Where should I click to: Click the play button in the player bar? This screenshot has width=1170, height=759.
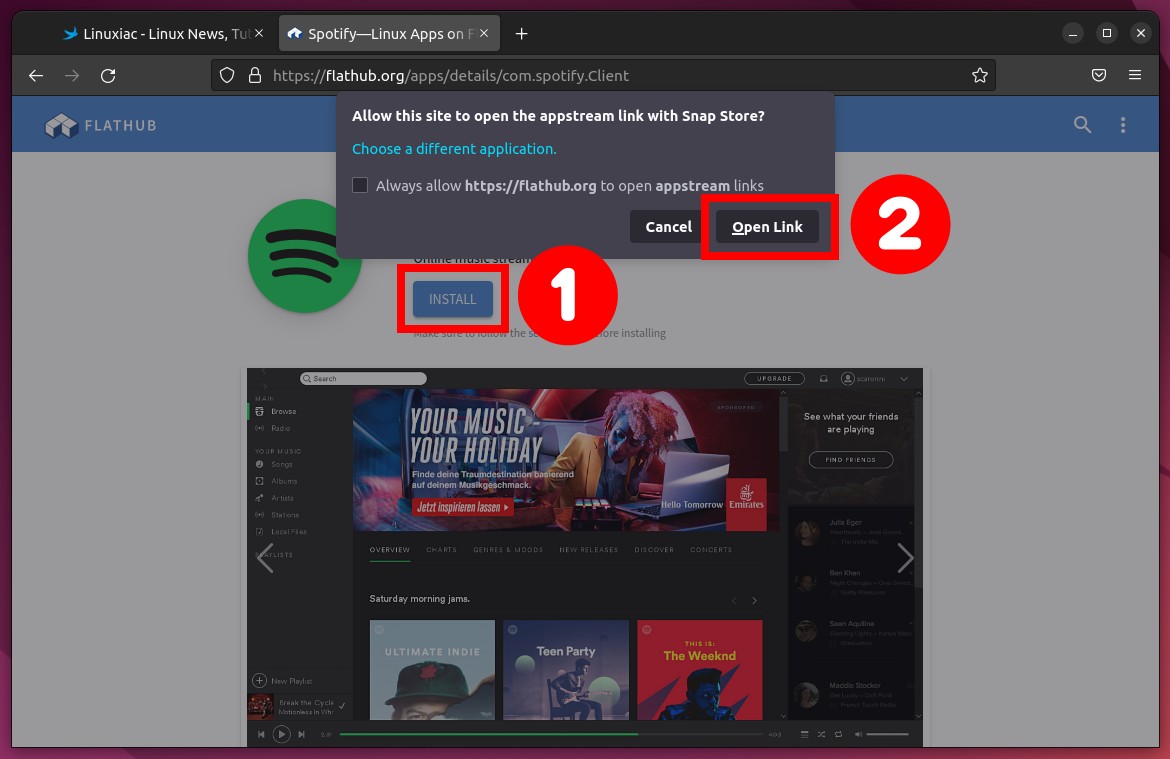coord(281,734)
